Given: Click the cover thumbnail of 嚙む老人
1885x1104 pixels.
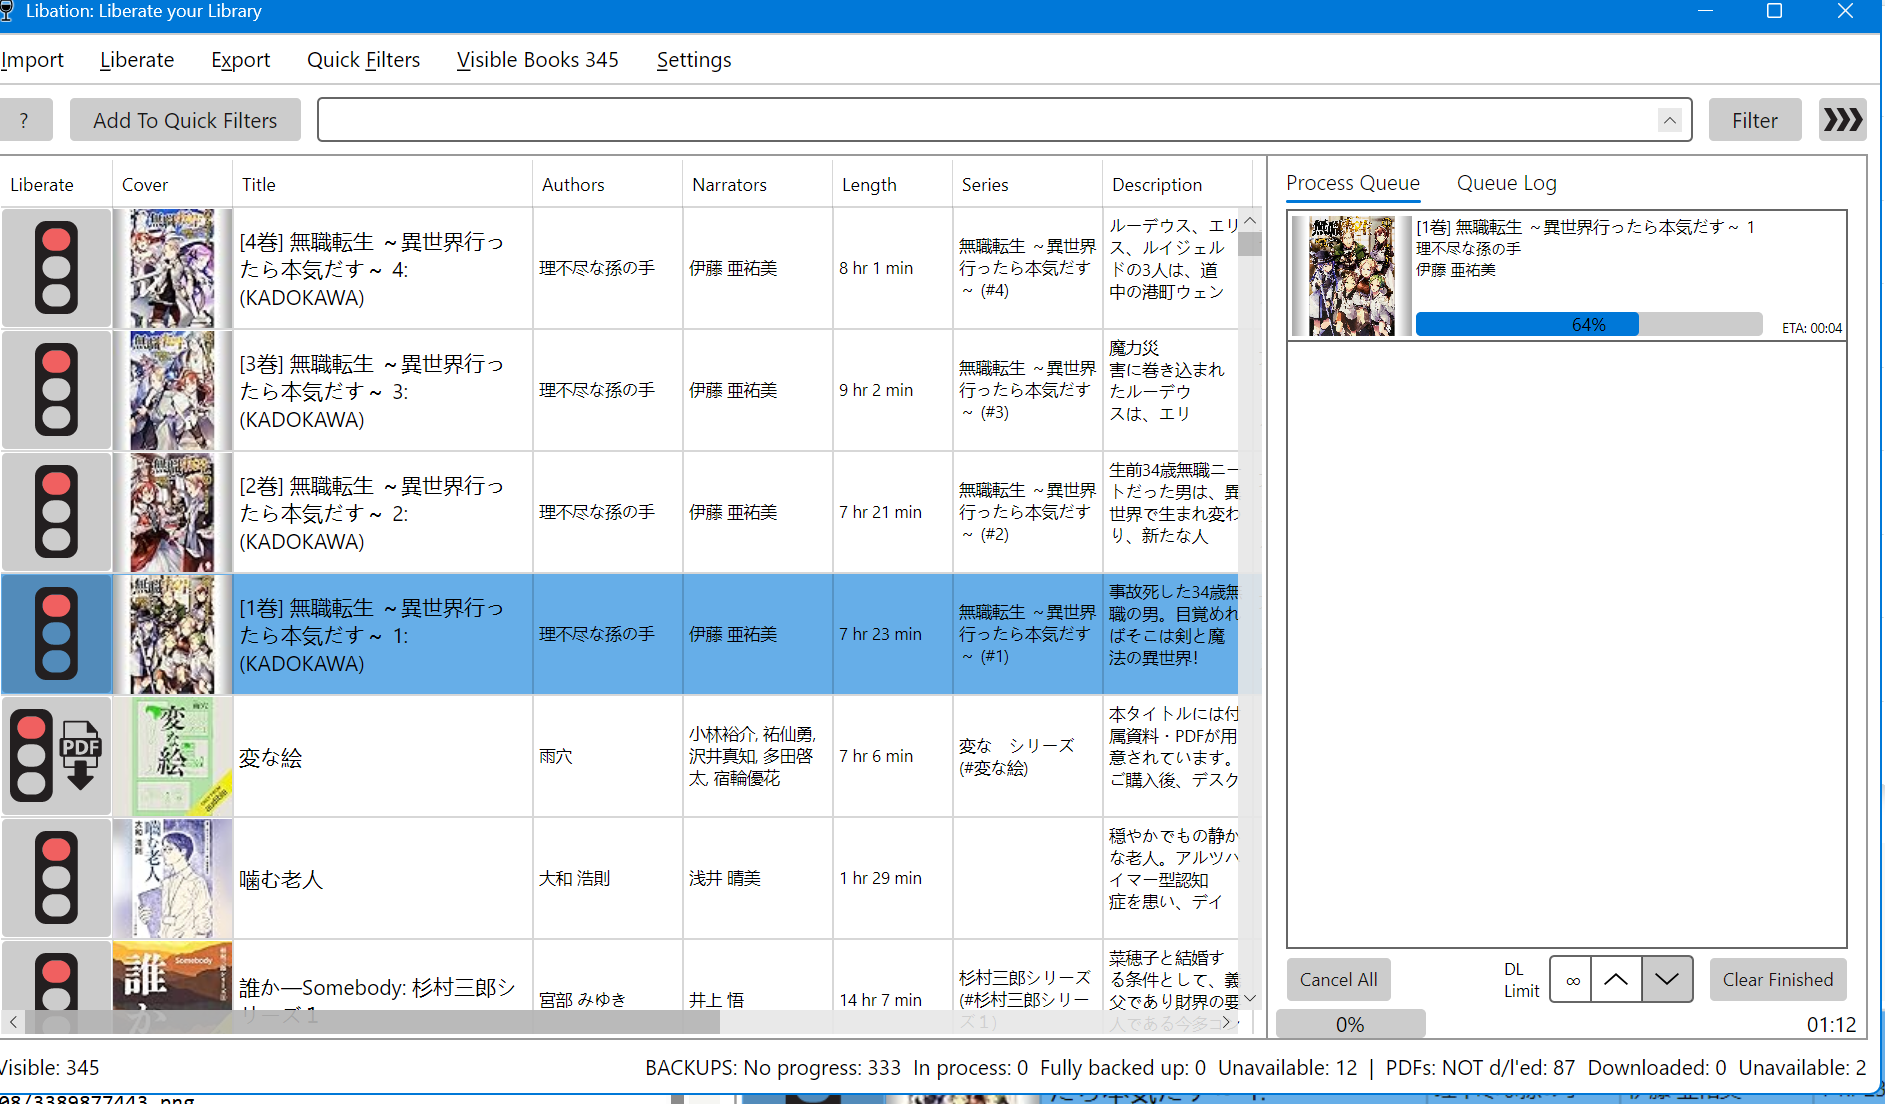Looking at the screenshot, I should coord(172,878).
